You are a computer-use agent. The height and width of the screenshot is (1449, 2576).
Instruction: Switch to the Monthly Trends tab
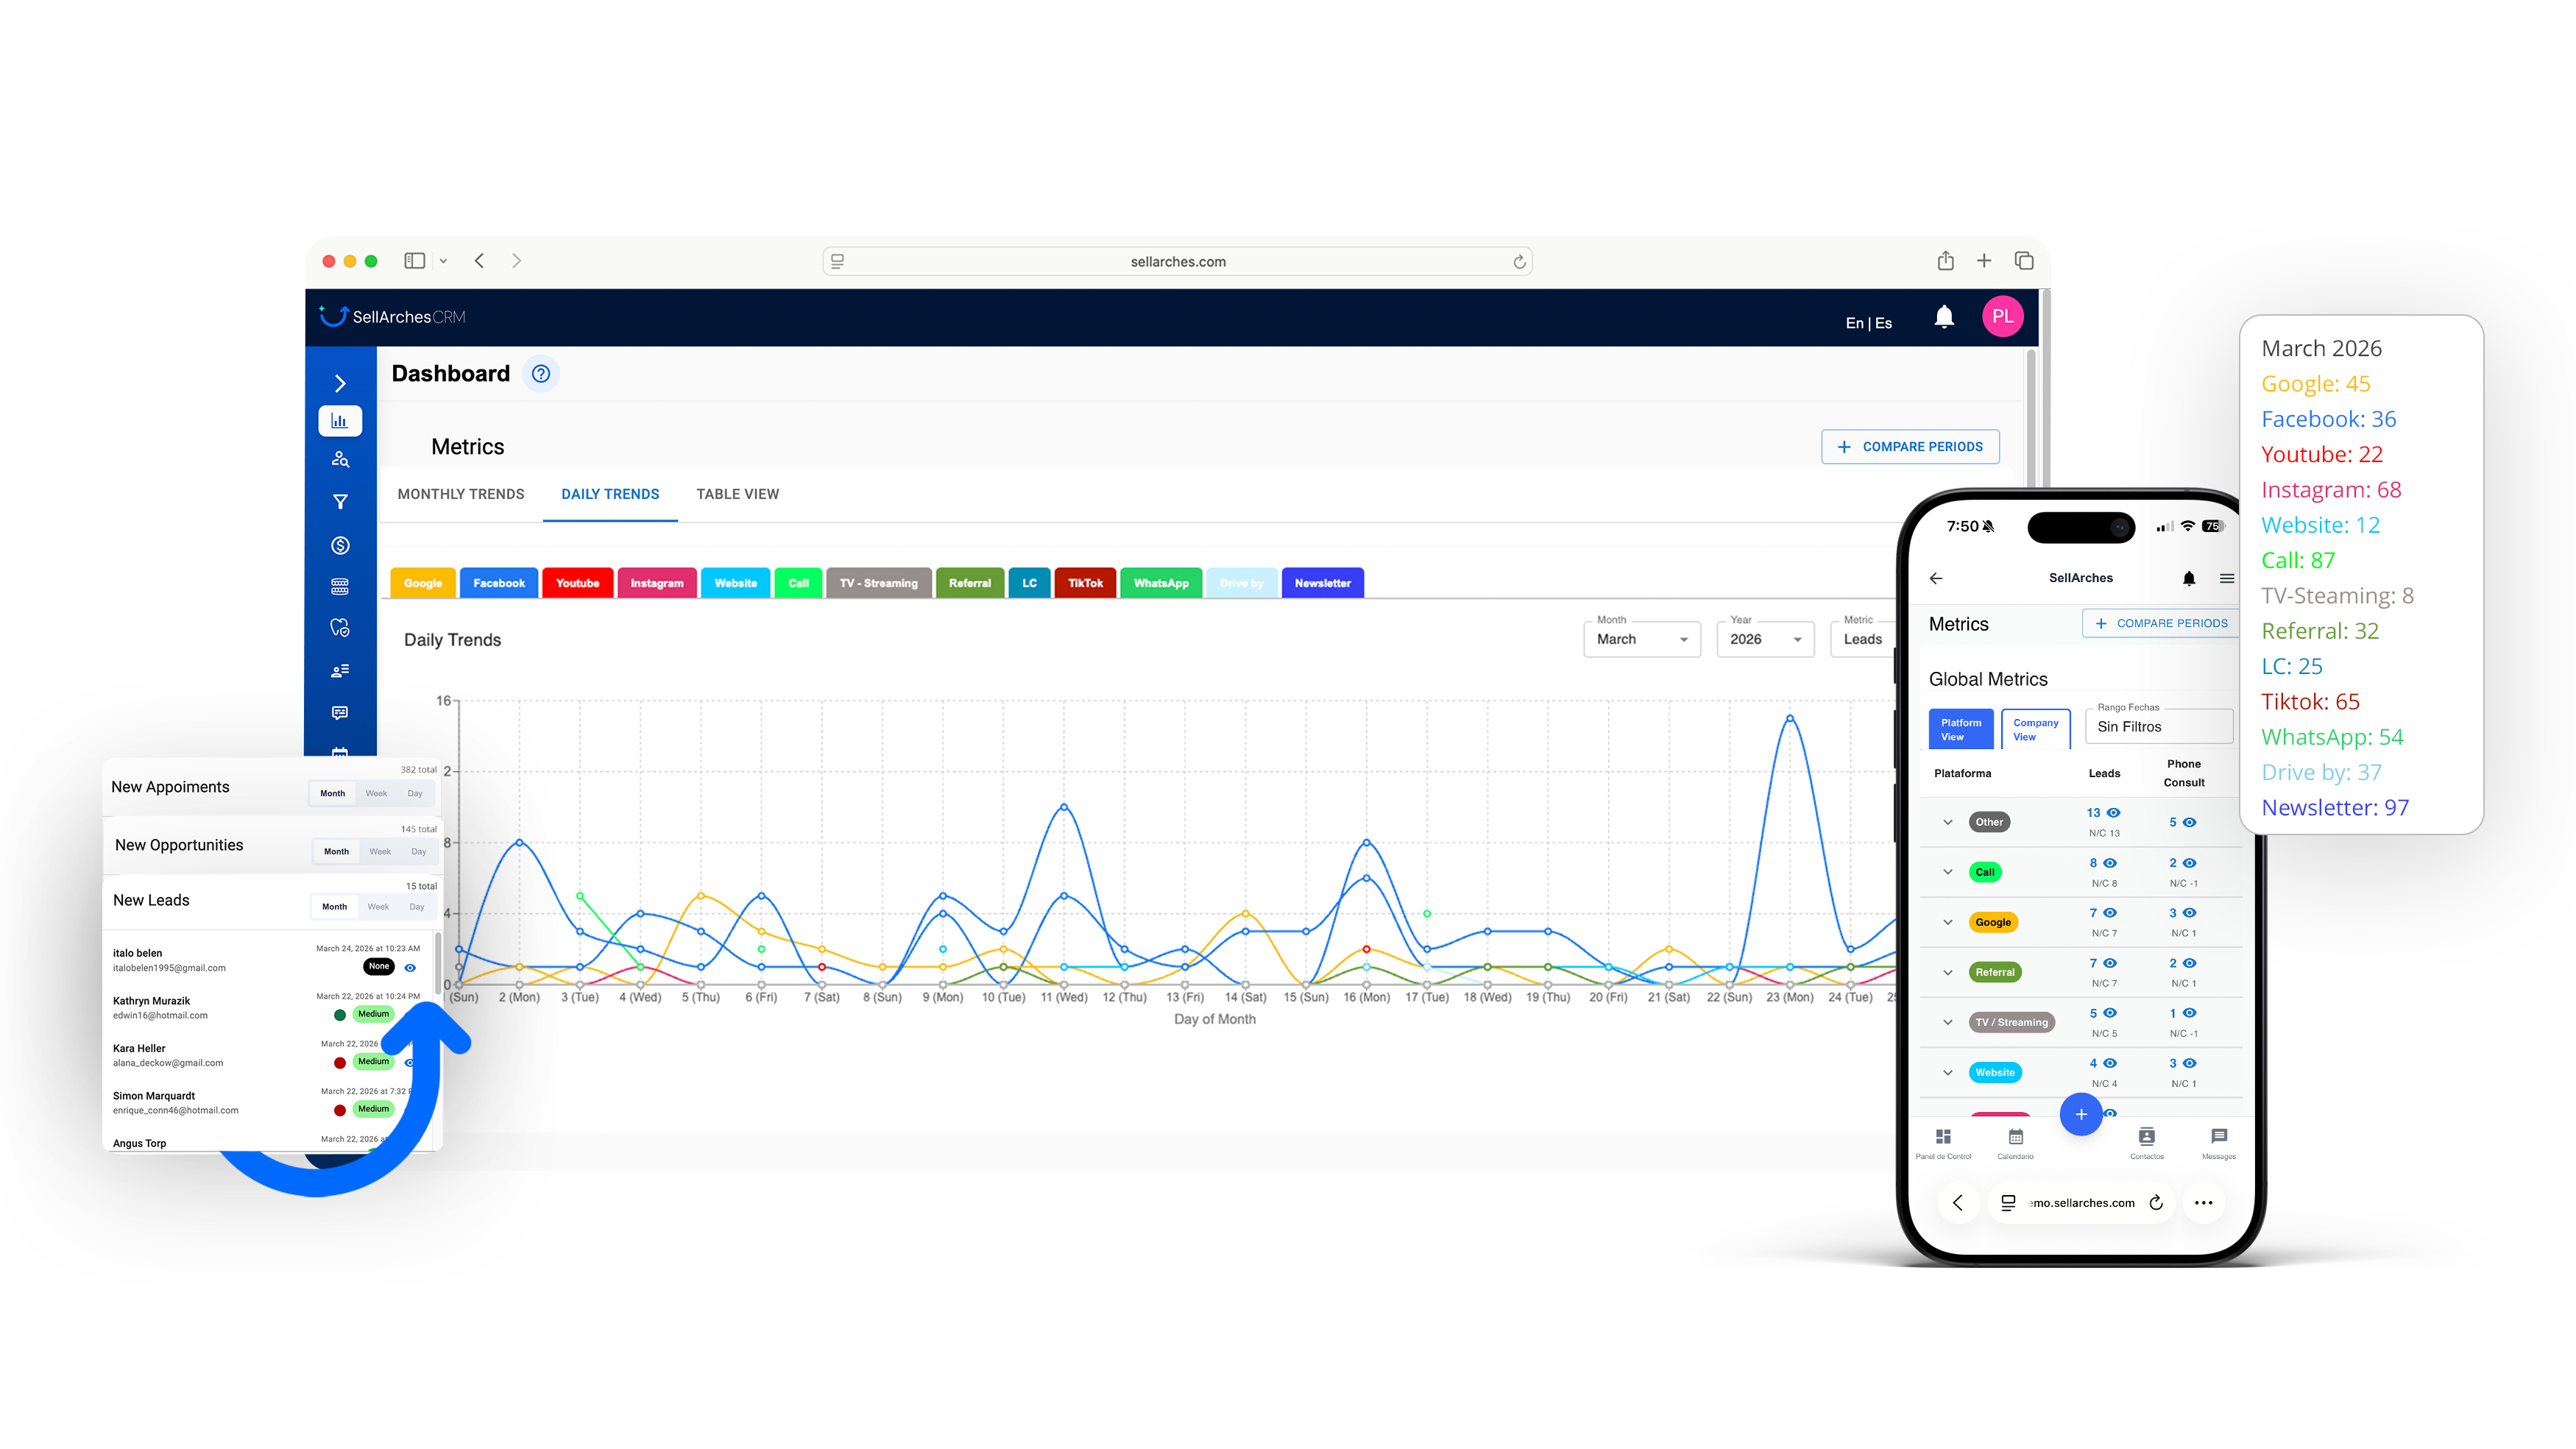[461, 494]
